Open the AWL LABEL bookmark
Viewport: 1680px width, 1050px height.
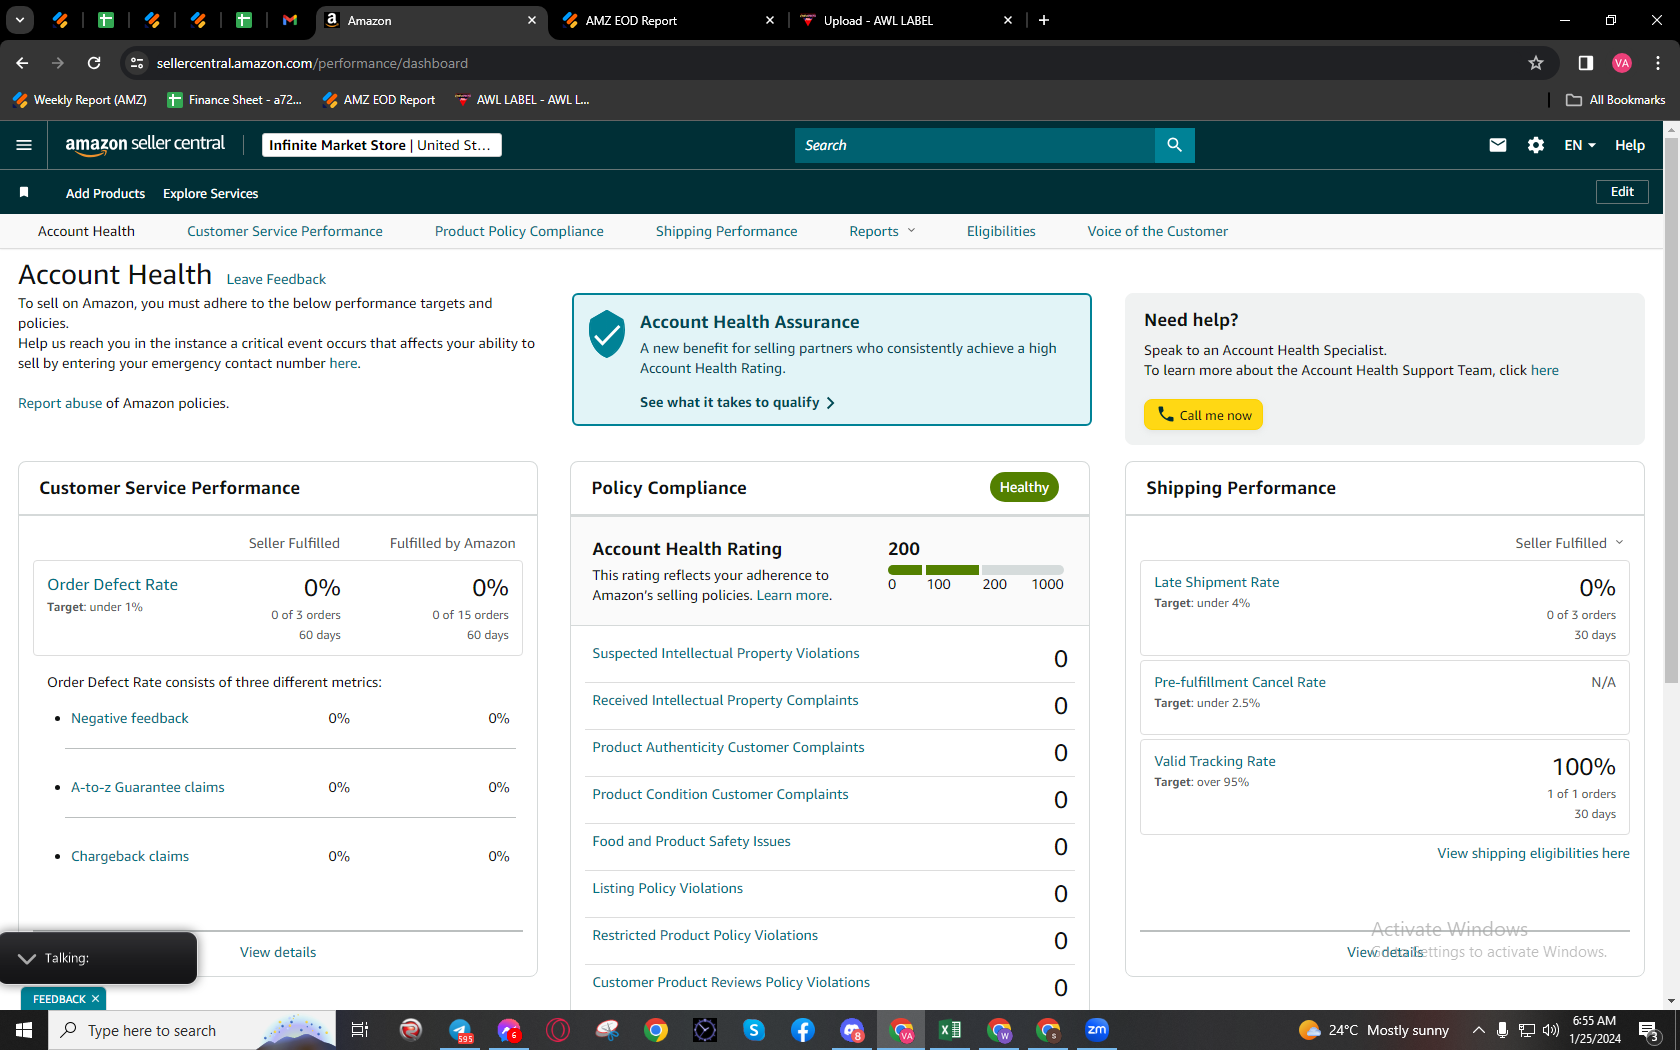[x=522, y=100]
